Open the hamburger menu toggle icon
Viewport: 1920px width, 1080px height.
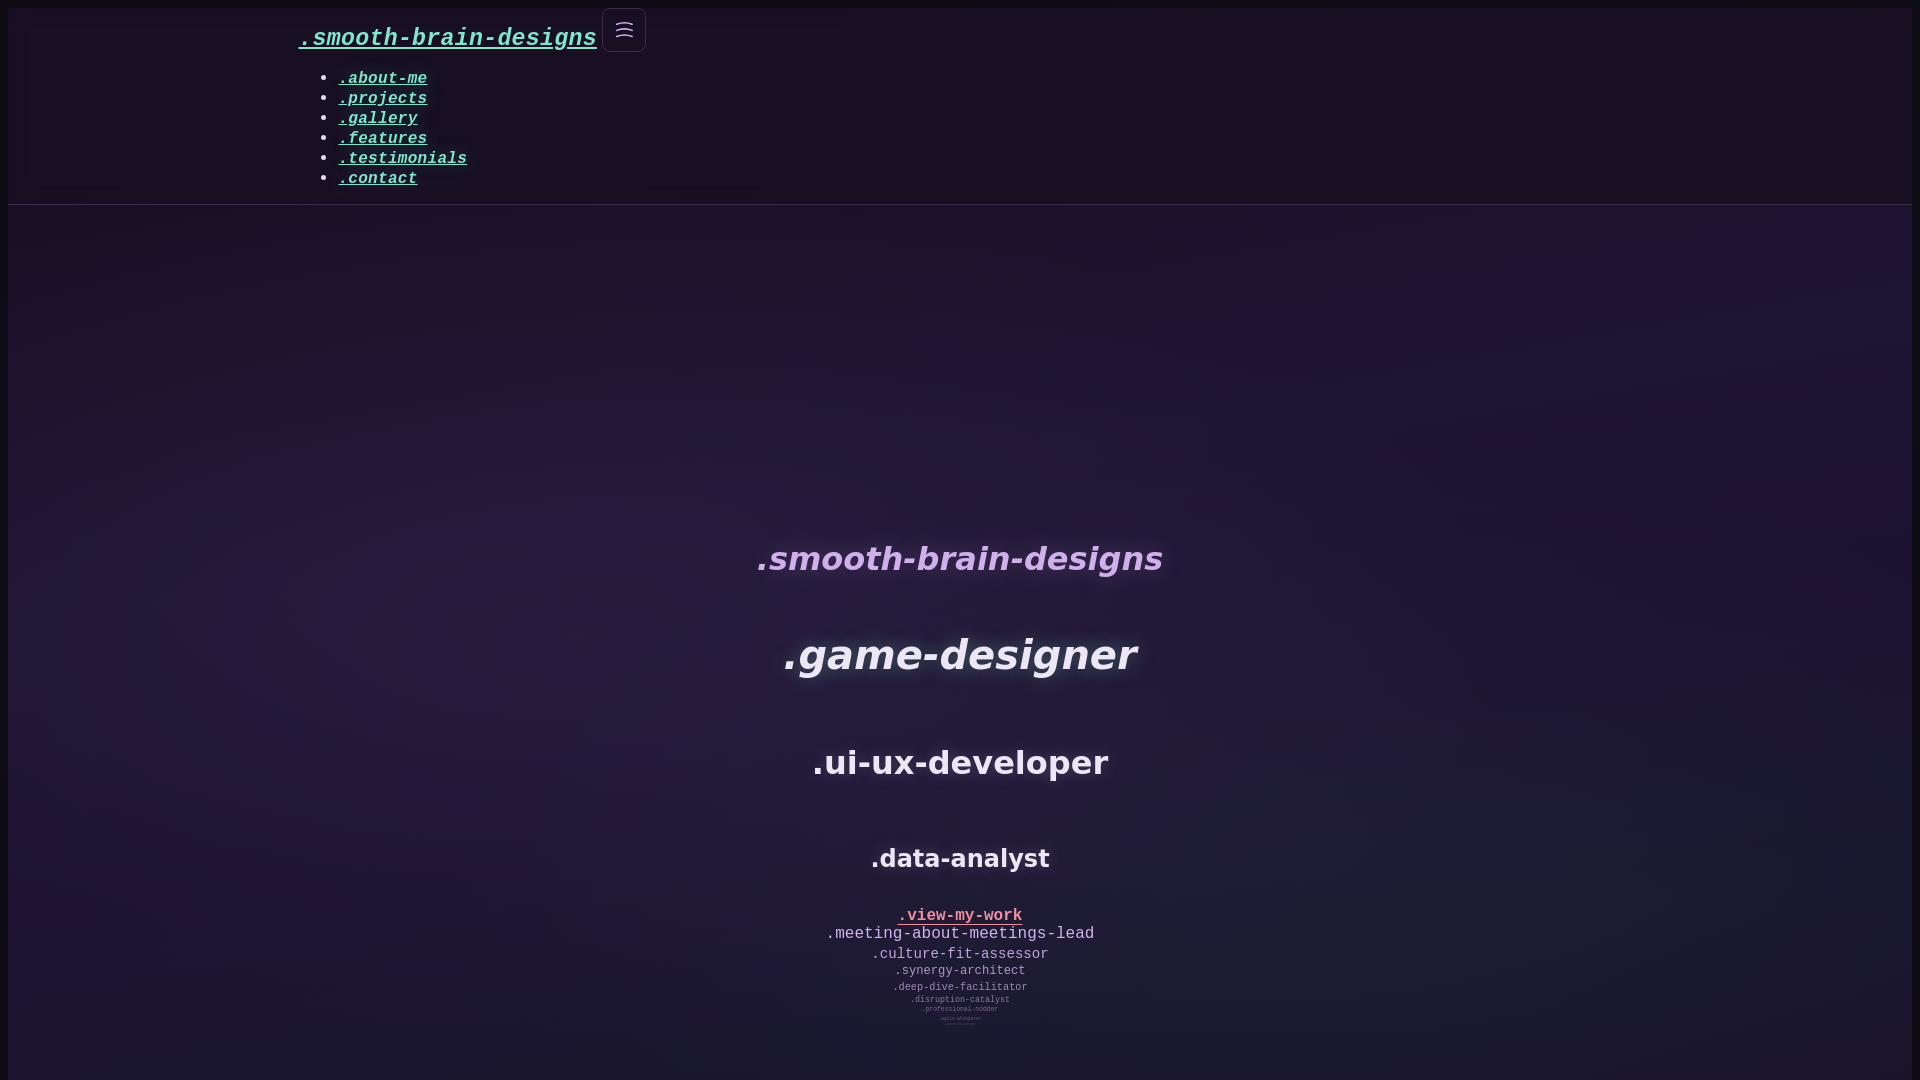pos(624,30)
